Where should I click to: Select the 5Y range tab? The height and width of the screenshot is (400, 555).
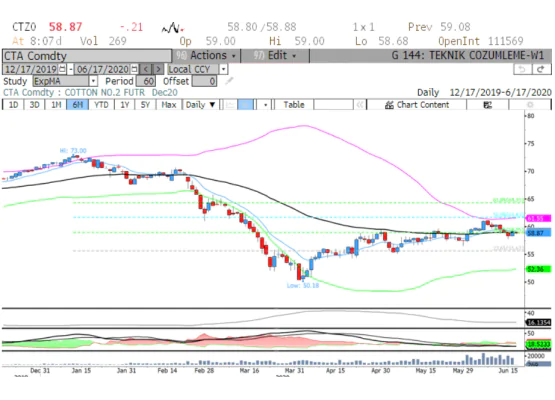145,105
